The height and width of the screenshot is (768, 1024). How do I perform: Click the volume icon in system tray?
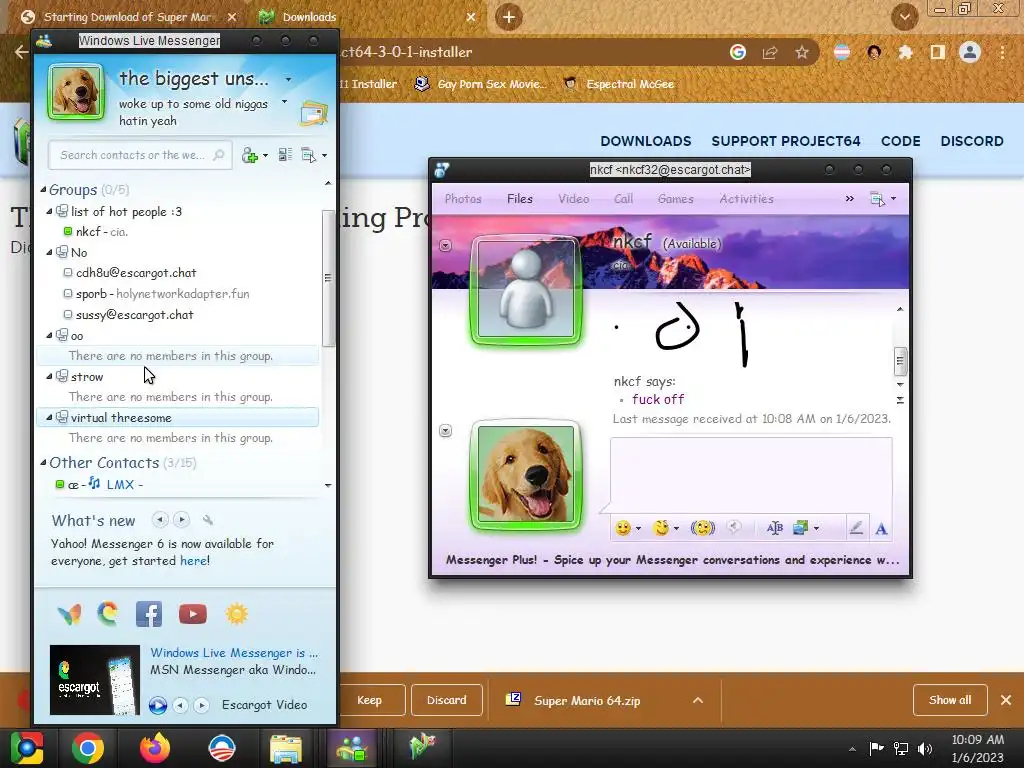pyautogui.click(x=925, y=748)
